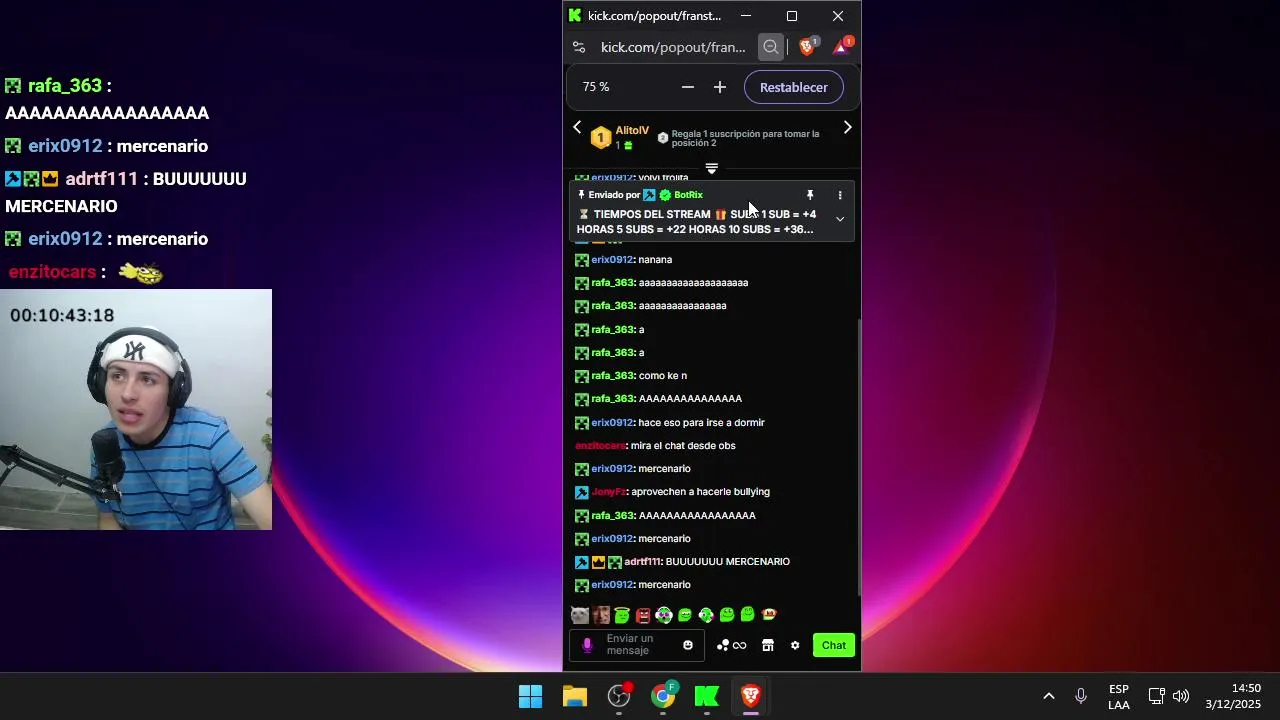Click the adrtf111 username in the popout chat list
The width and height of the screenshot is (1280, 720).
[x=643, y=562]
